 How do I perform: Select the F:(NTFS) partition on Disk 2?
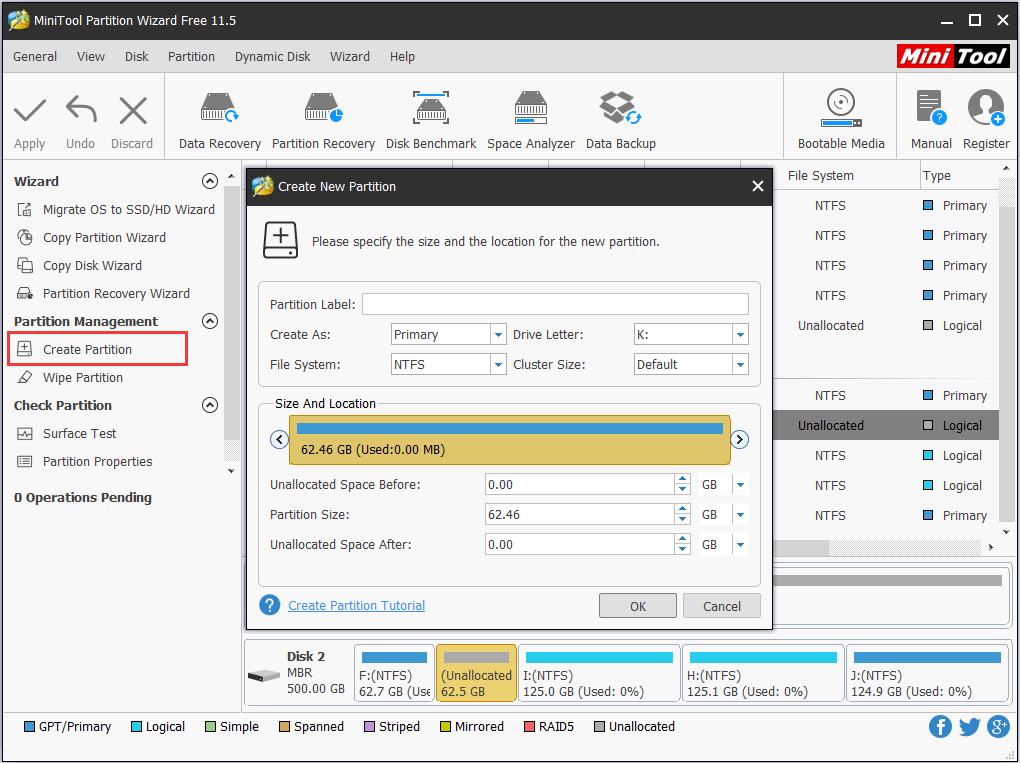[394, 673]
